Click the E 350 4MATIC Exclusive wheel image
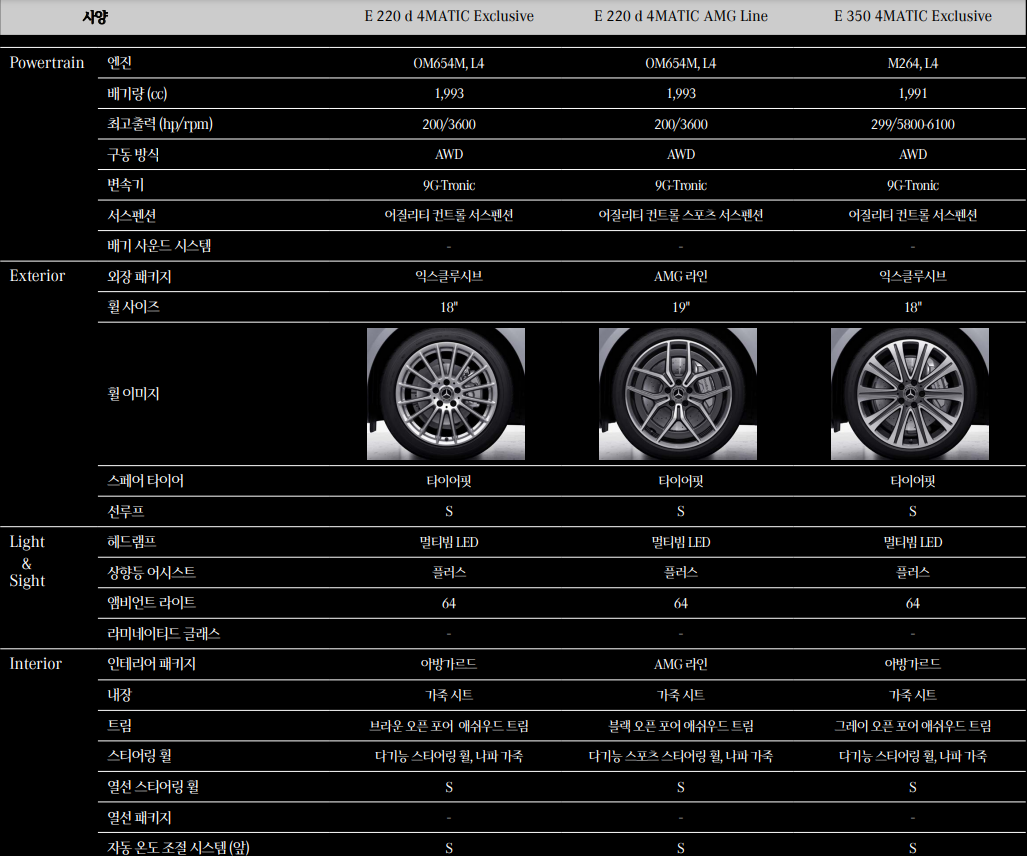This screenshot has height=856, width=1027. click(x=910, y=394)
